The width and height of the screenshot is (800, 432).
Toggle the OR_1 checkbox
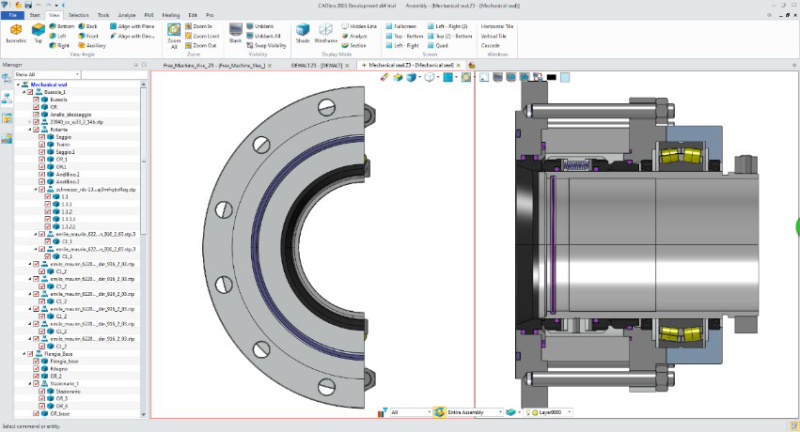click(42, 160)
